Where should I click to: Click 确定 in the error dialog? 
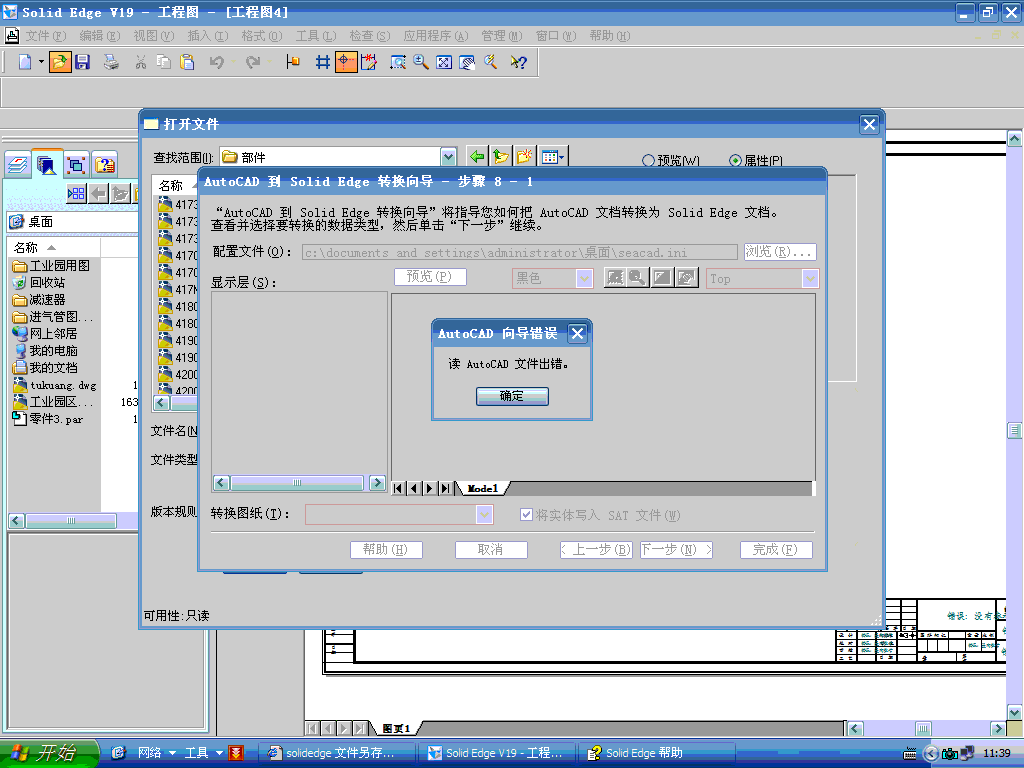512,396
